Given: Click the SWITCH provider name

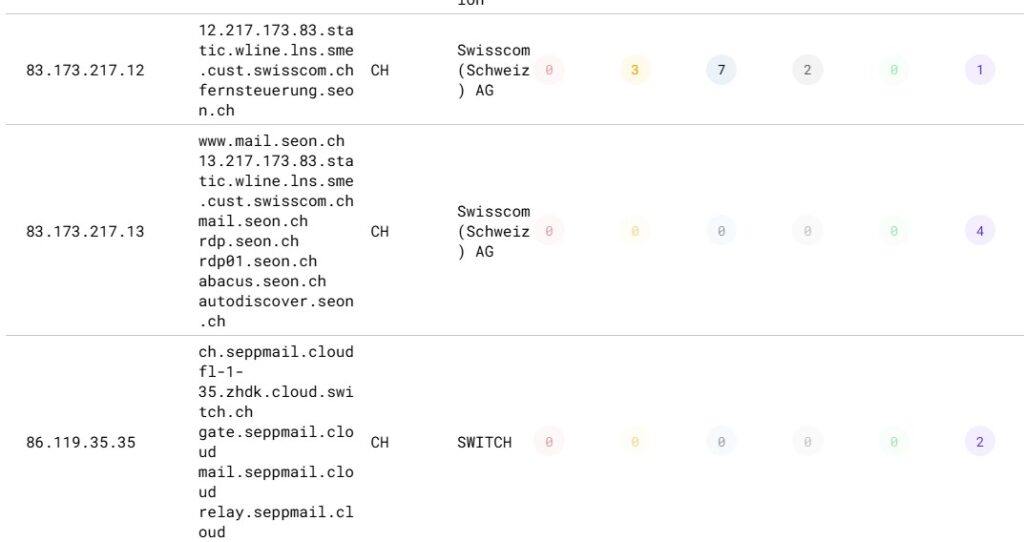Looking at the screenshot, I should pyautogui.click(x=484, y=442).
